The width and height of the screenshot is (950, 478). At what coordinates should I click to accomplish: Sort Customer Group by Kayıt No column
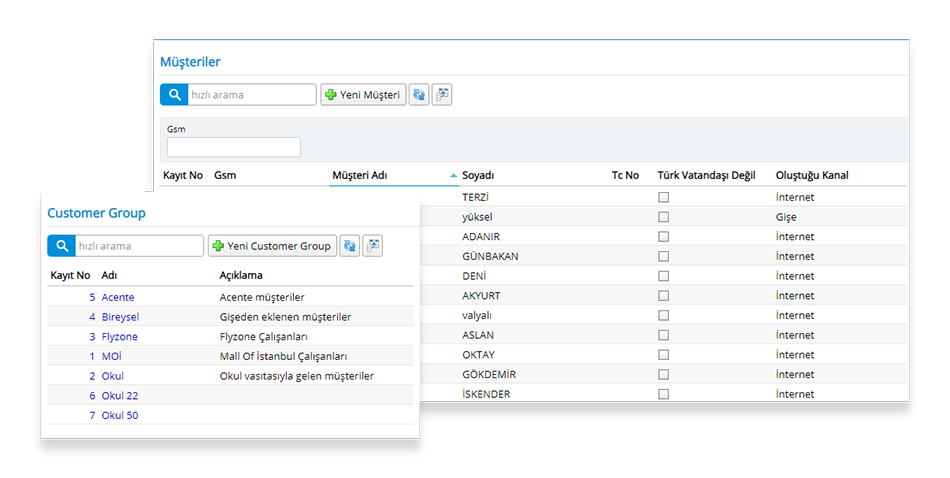pyautogui.click(x=69, y=275)
